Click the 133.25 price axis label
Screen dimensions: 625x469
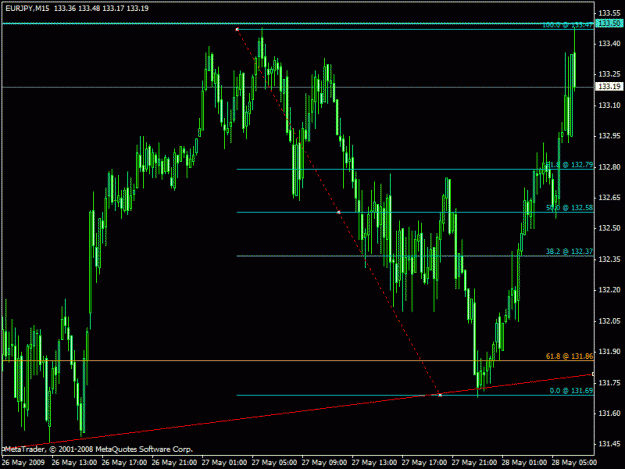(609, 74)
